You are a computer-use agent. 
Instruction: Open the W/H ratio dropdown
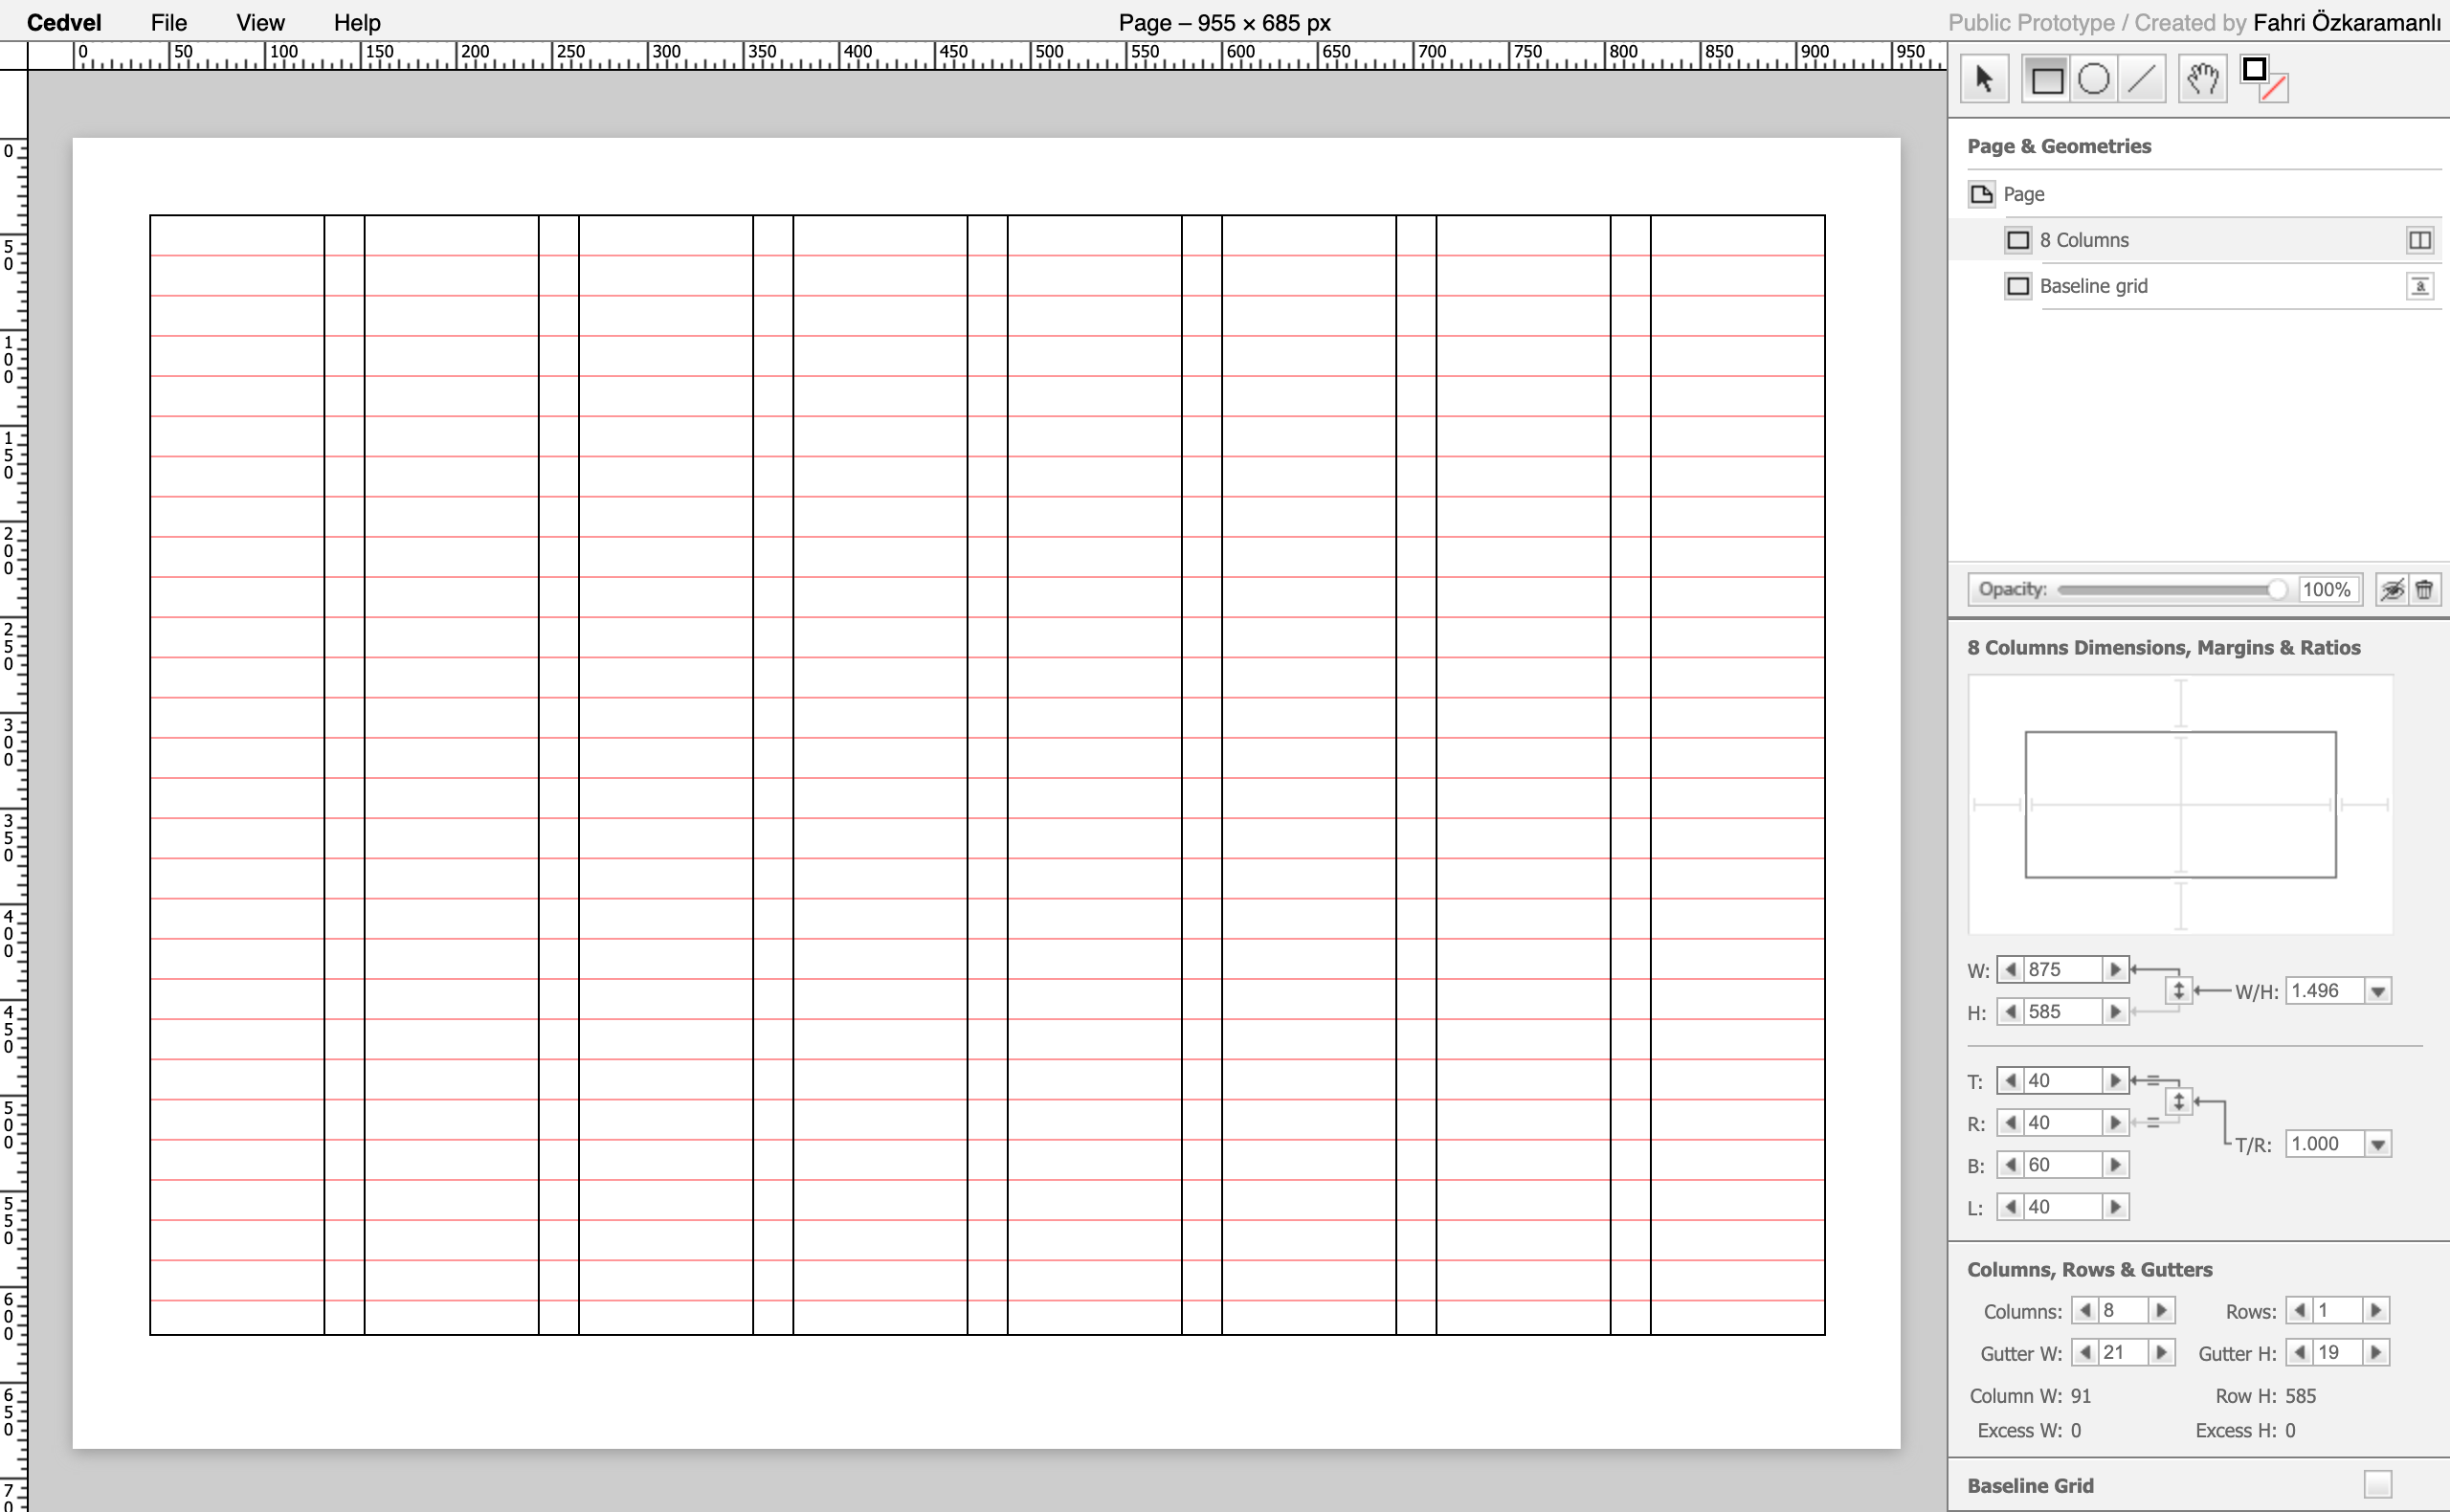[2378, 991]
